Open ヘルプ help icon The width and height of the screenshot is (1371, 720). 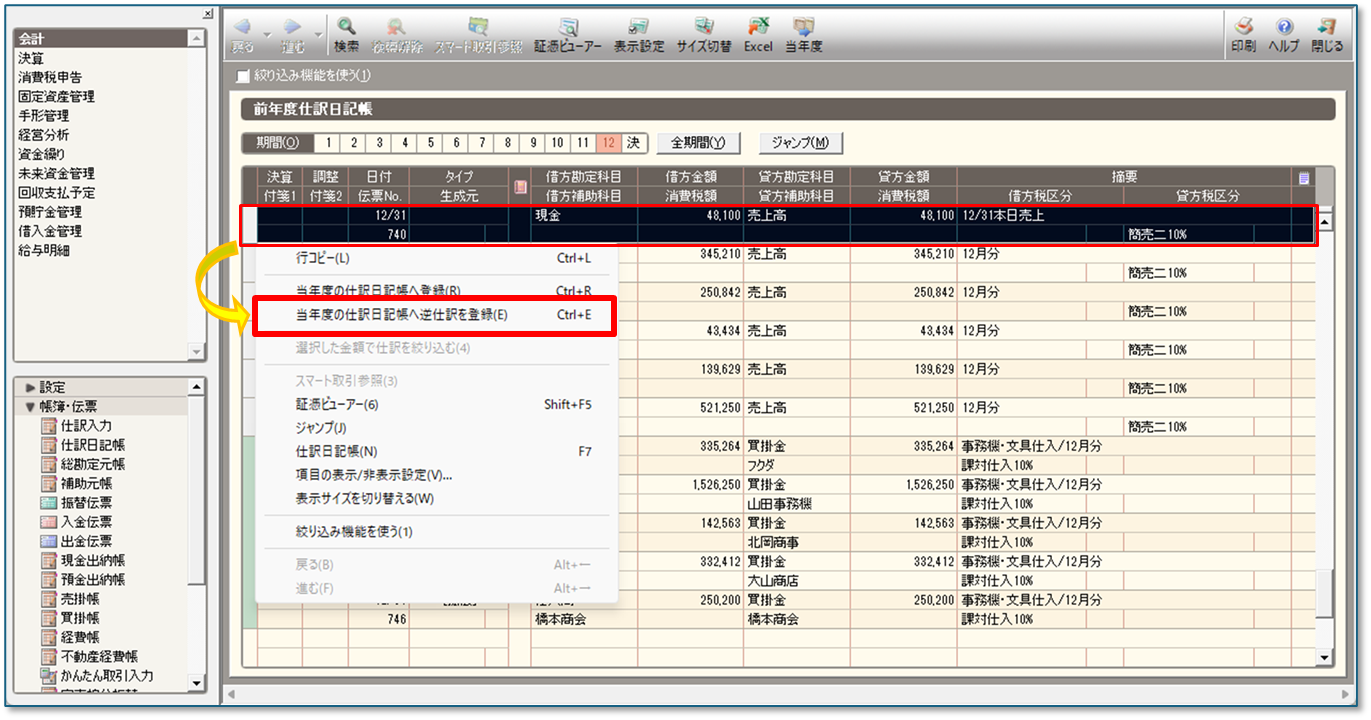1284,33
